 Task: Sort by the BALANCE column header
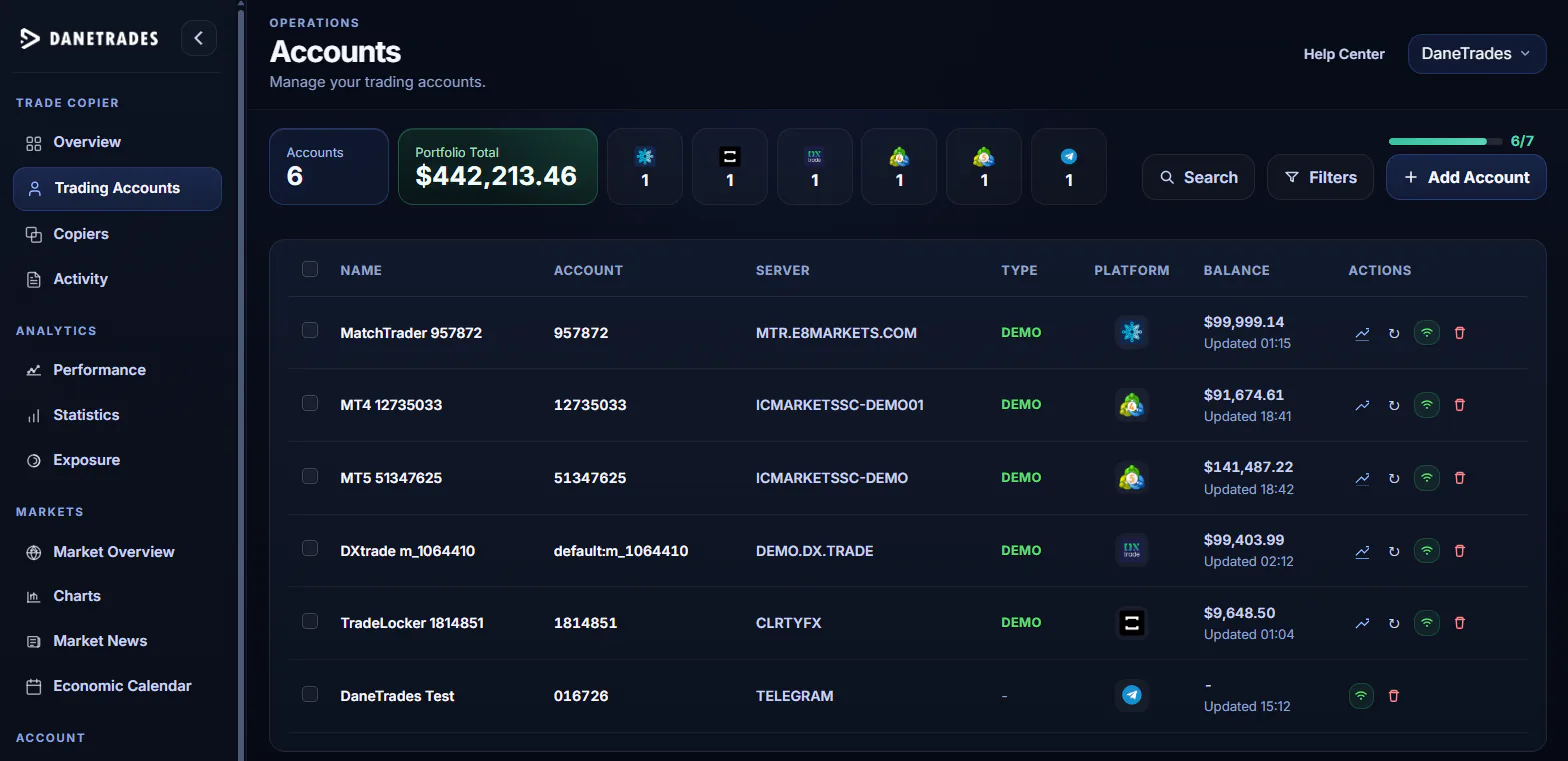point(1236,270)
